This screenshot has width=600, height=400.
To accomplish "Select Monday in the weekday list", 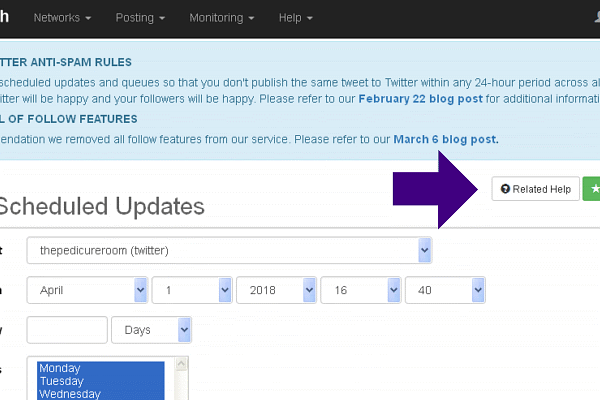I will point(60,369).
